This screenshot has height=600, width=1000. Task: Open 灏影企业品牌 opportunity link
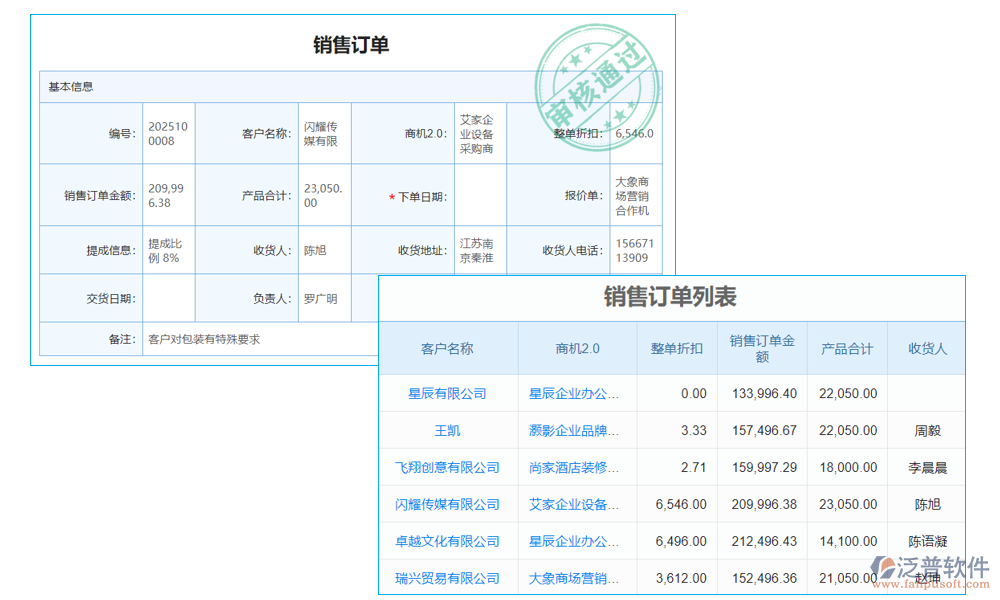click(x=575, y=430)
